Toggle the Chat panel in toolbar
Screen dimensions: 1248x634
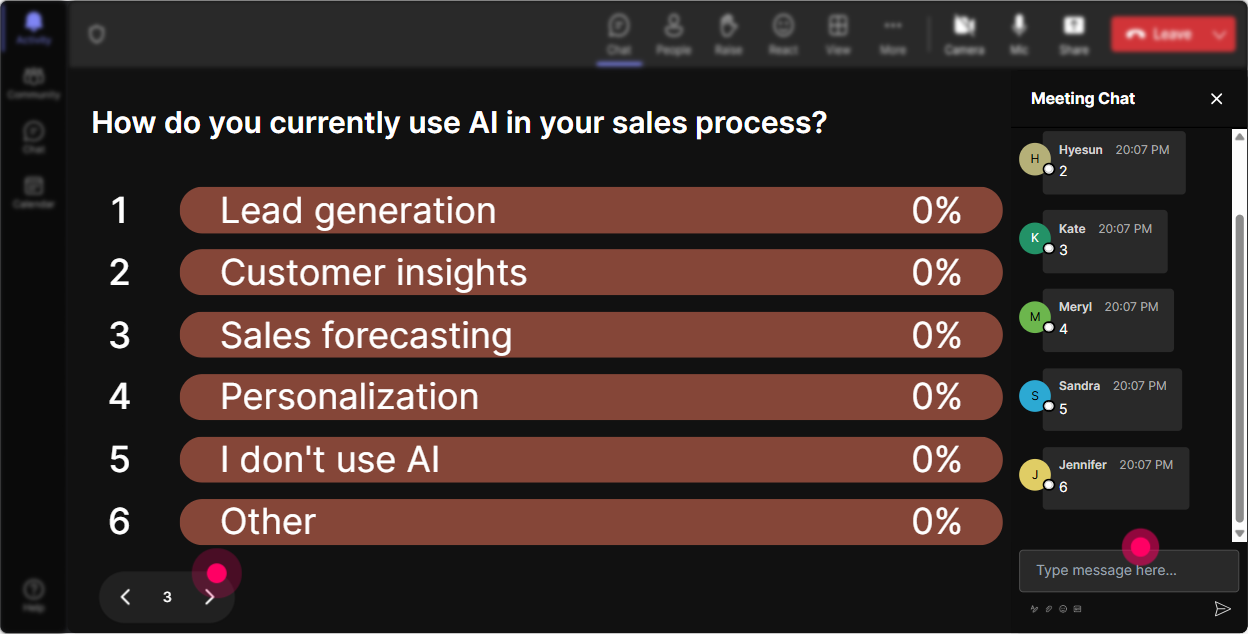[x=619, y=34]
